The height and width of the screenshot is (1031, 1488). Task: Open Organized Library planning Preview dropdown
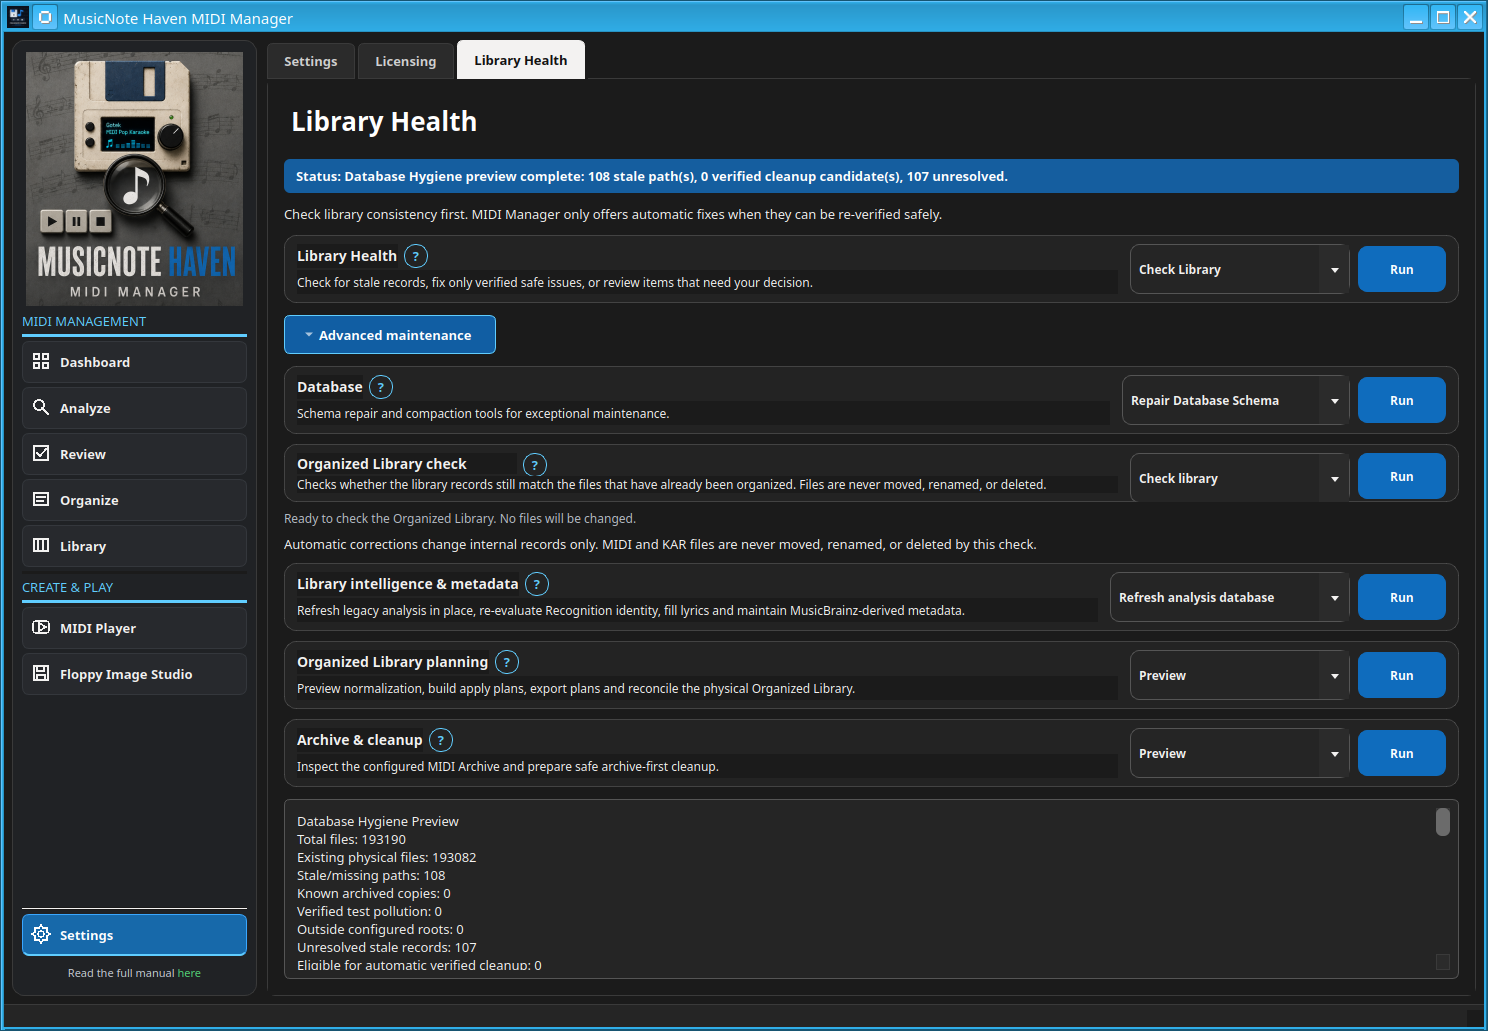pos(1240,675)
